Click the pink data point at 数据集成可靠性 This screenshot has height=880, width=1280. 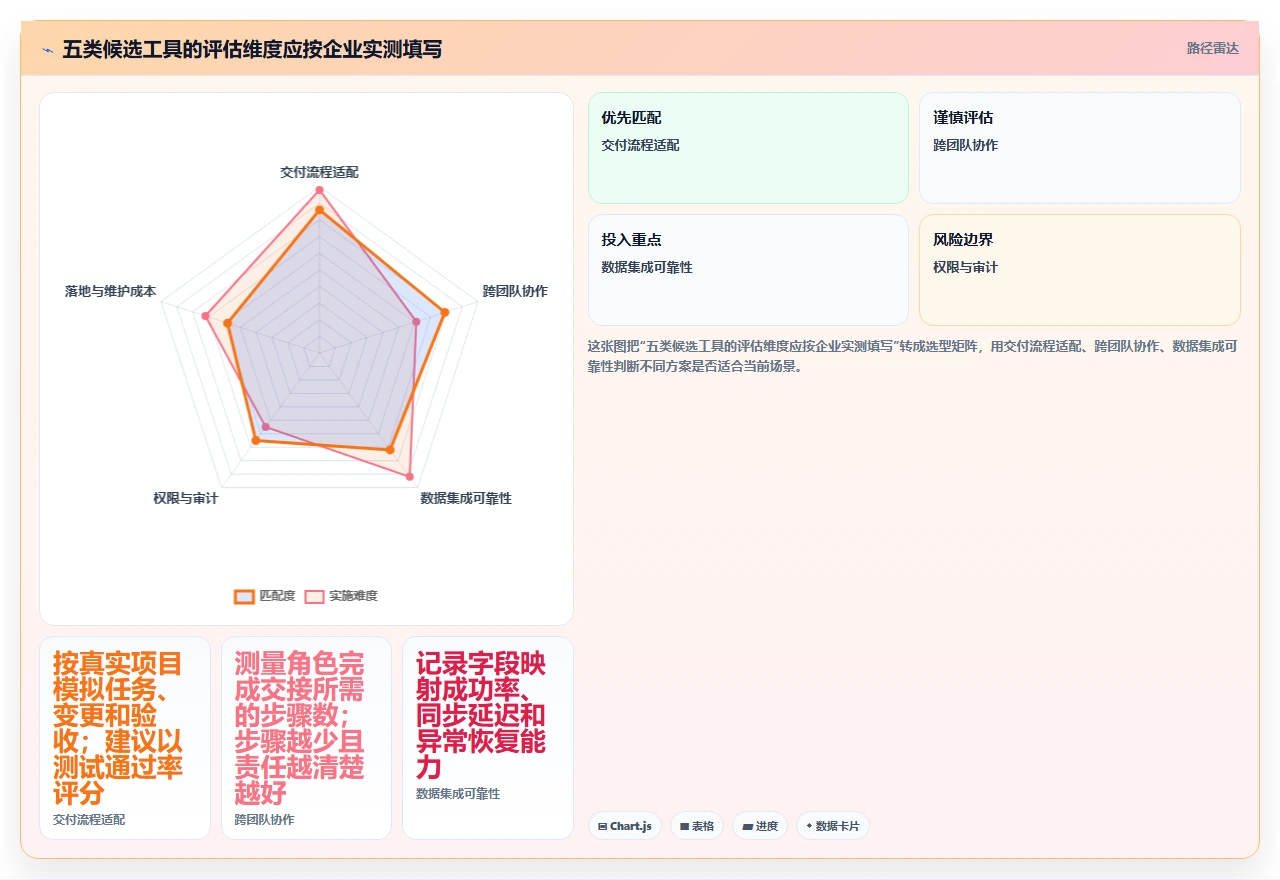[410, 477]
